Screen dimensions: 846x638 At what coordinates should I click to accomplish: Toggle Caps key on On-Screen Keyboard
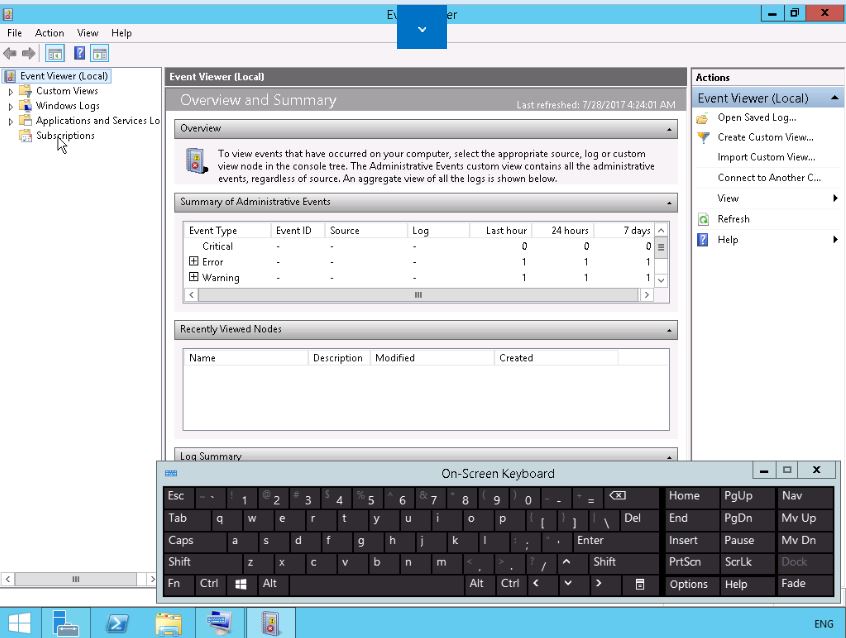(x=194, y=541)
